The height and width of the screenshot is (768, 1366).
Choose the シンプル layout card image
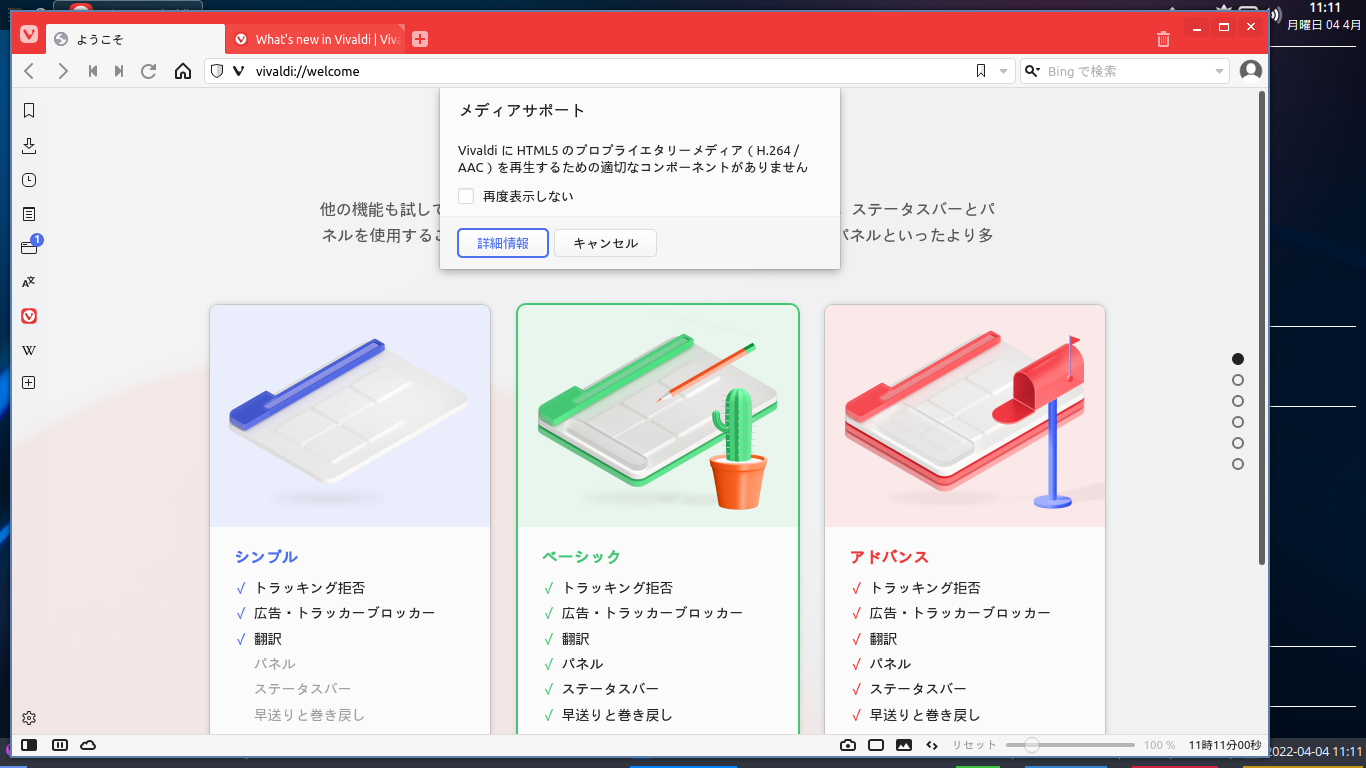[x=350, y=416]
